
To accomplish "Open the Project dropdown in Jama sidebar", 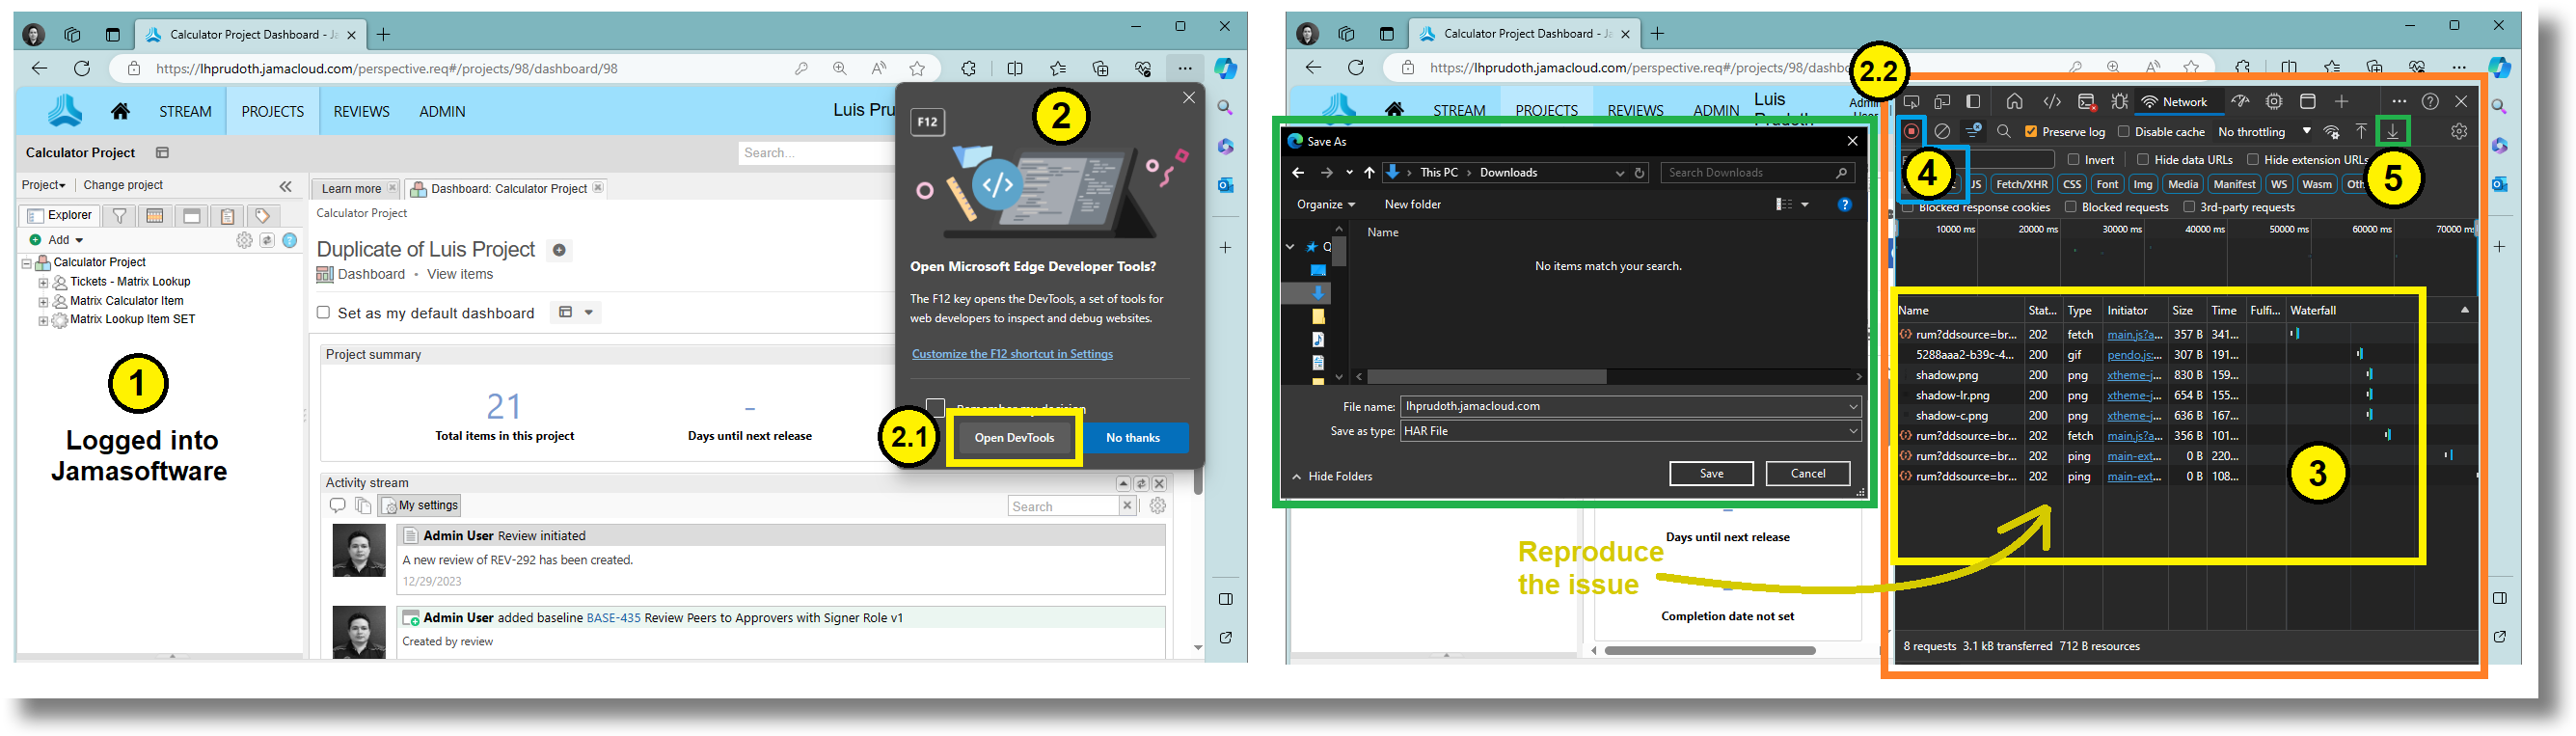I will pos(44,185).
